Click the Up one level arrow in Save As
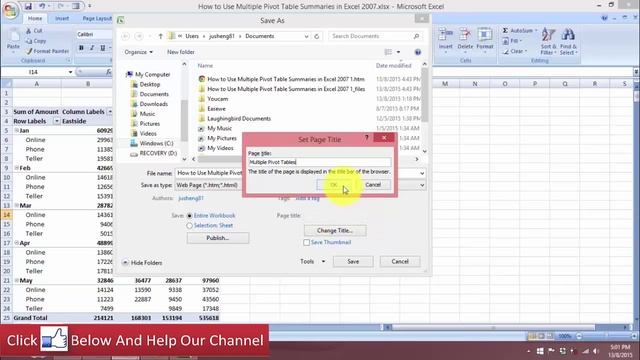 [x=160, y=36]
